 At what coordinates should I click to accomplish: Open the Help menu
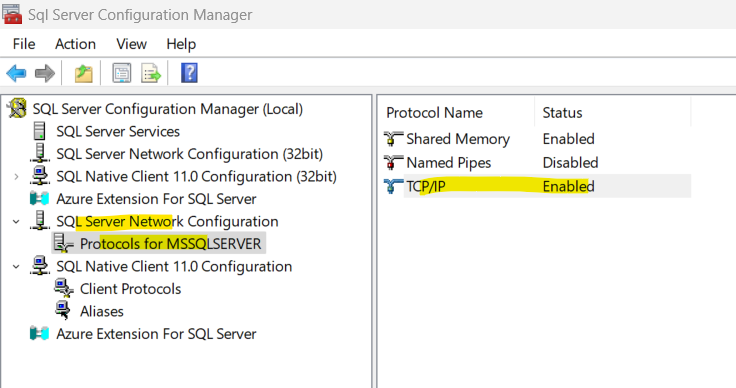pyautogui.click(x=181, y=44)
